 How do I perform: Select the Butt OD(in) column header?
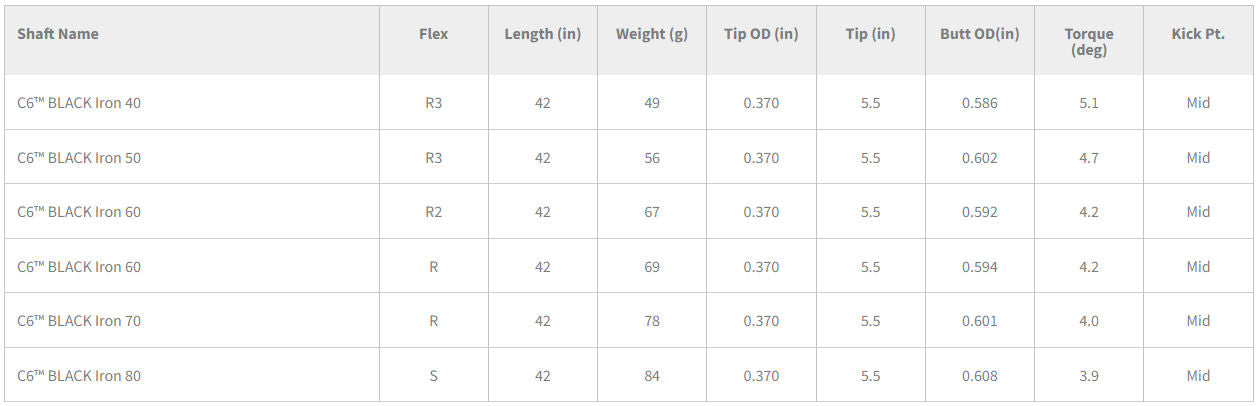tap(979, 34)
